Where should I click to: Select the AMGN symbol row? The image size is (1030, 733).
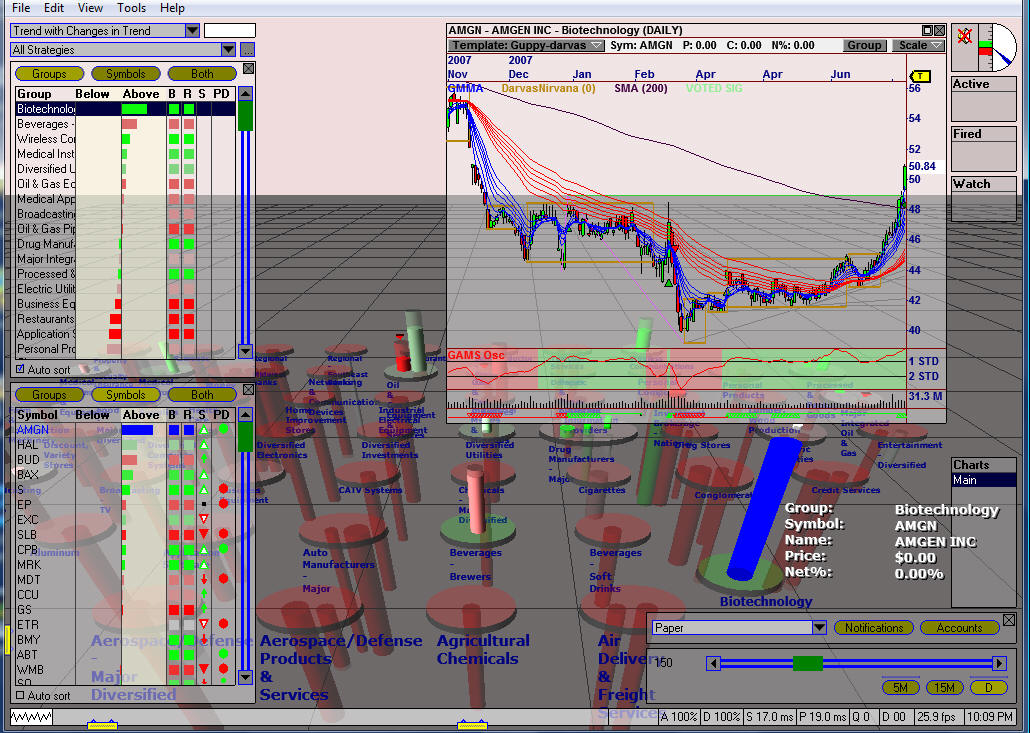(125, 430)
